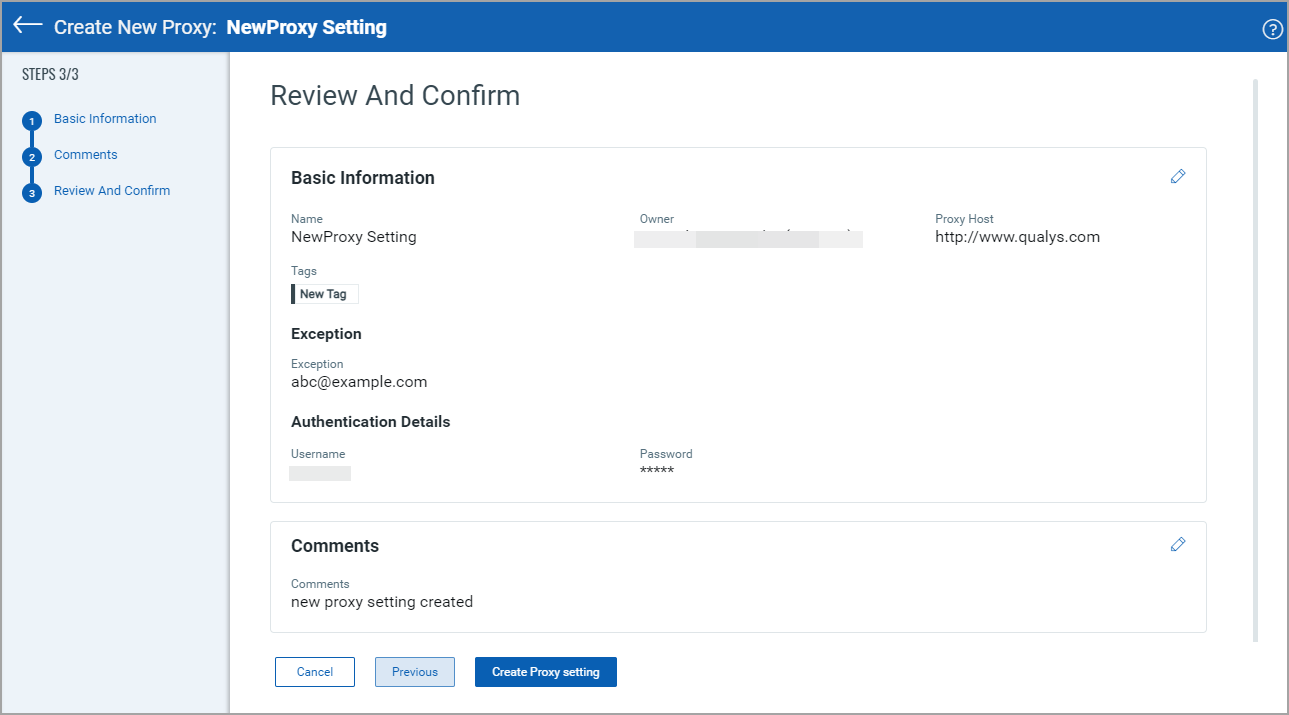Click the comment text new proxy setting created
Viewport: 1289px width, 715px height.
[380, 601]
